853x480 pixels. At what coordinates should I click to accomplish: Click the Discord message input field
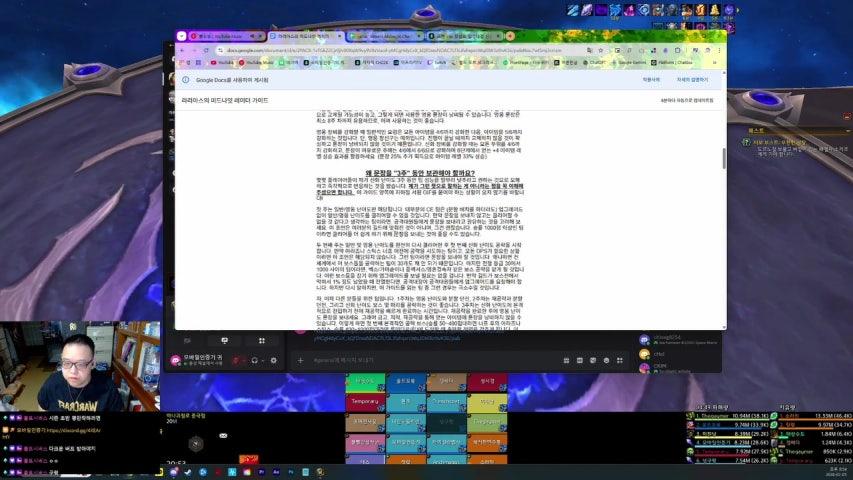click(432, 360)
